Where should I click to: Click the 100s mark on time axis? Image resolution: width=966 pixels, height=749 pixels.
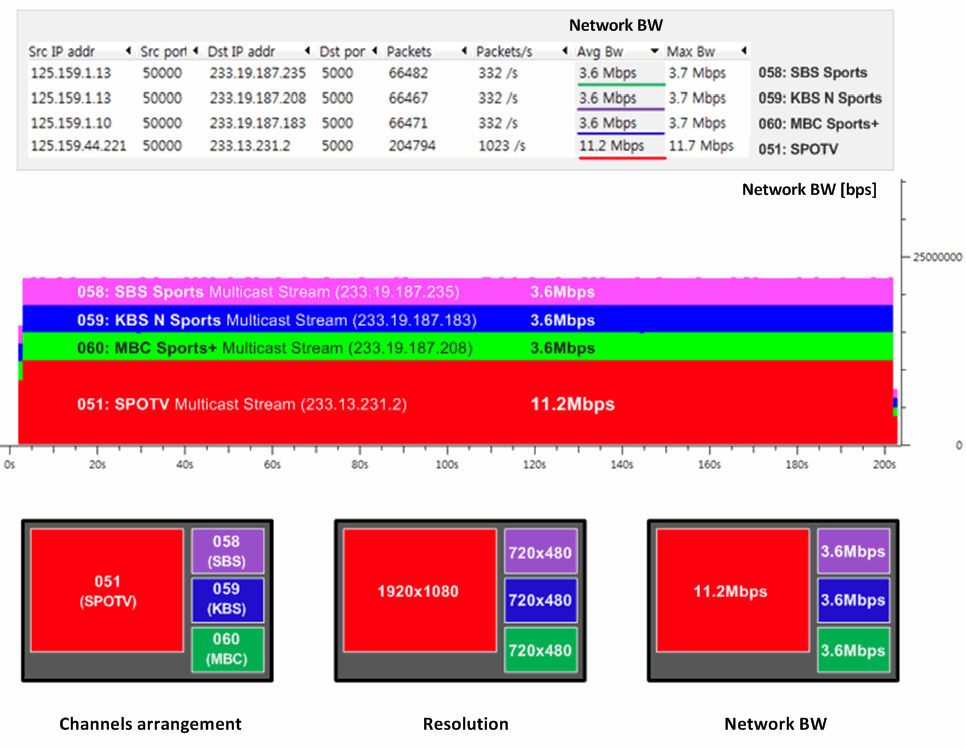coord(447,464)
